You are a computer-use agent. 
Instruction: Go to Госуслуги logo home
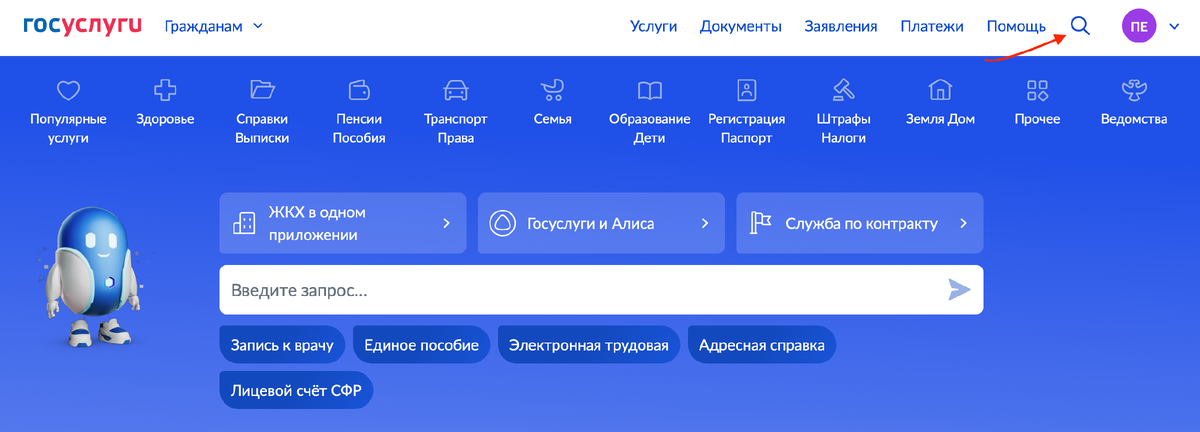tap(82, 26)
